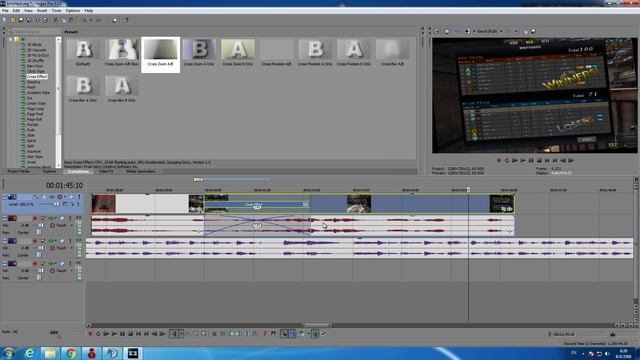Screen dimensions: 640x360
Task: Click the Delete X icon in bottom toolbar
Action: click(214, 334)
